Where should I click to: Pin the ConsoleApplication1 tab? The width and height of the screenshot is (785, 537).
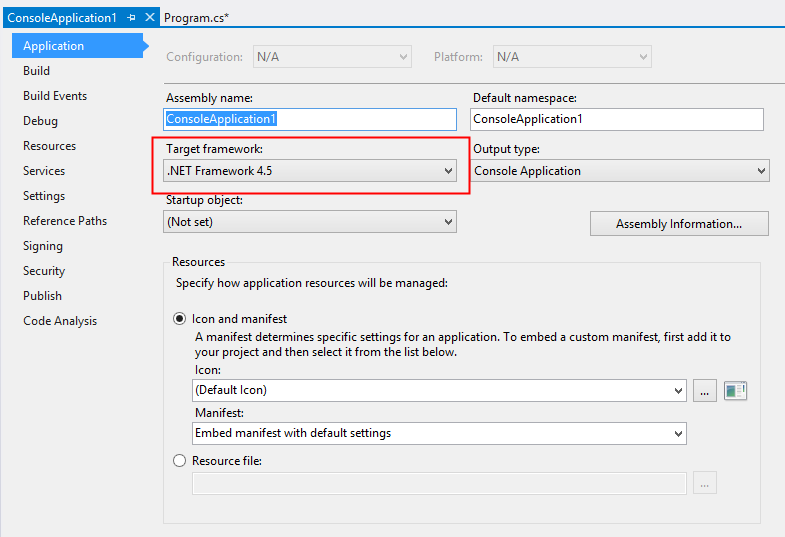click(132, 18)
